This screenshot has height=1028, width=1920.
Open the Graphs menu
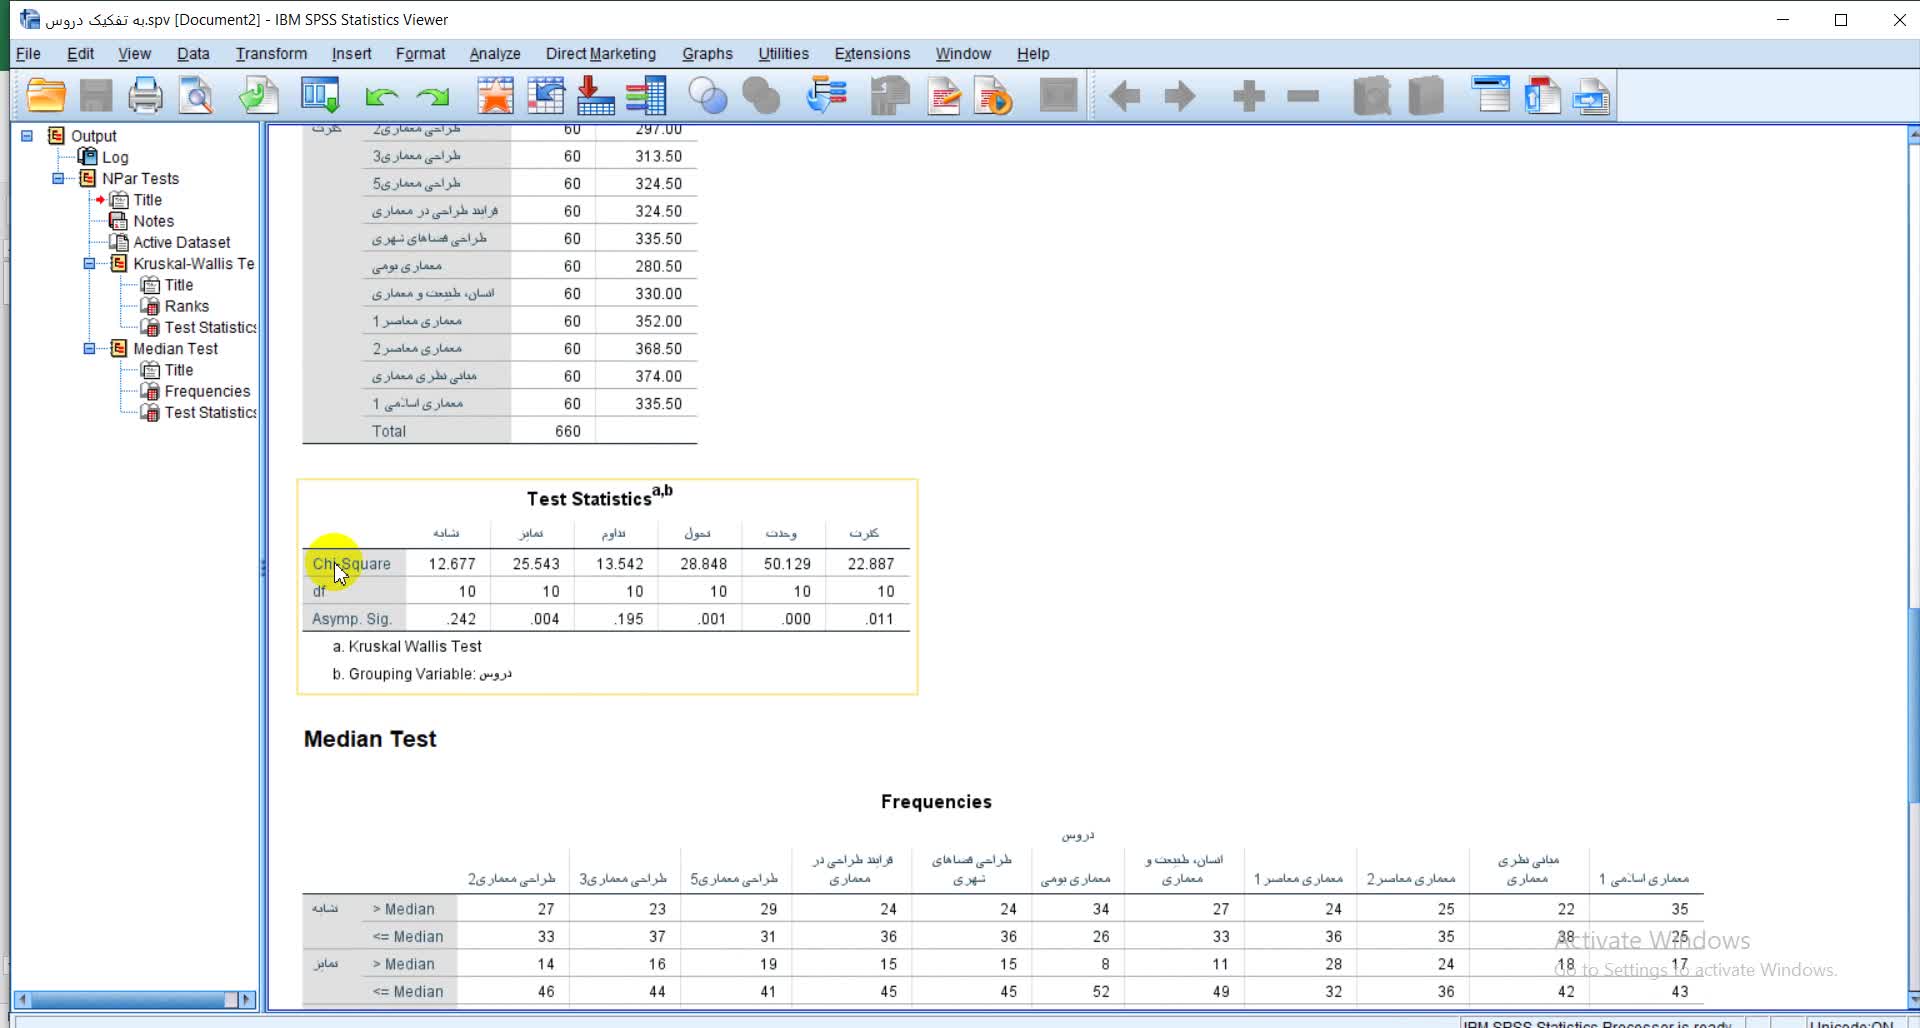(707, 54)
